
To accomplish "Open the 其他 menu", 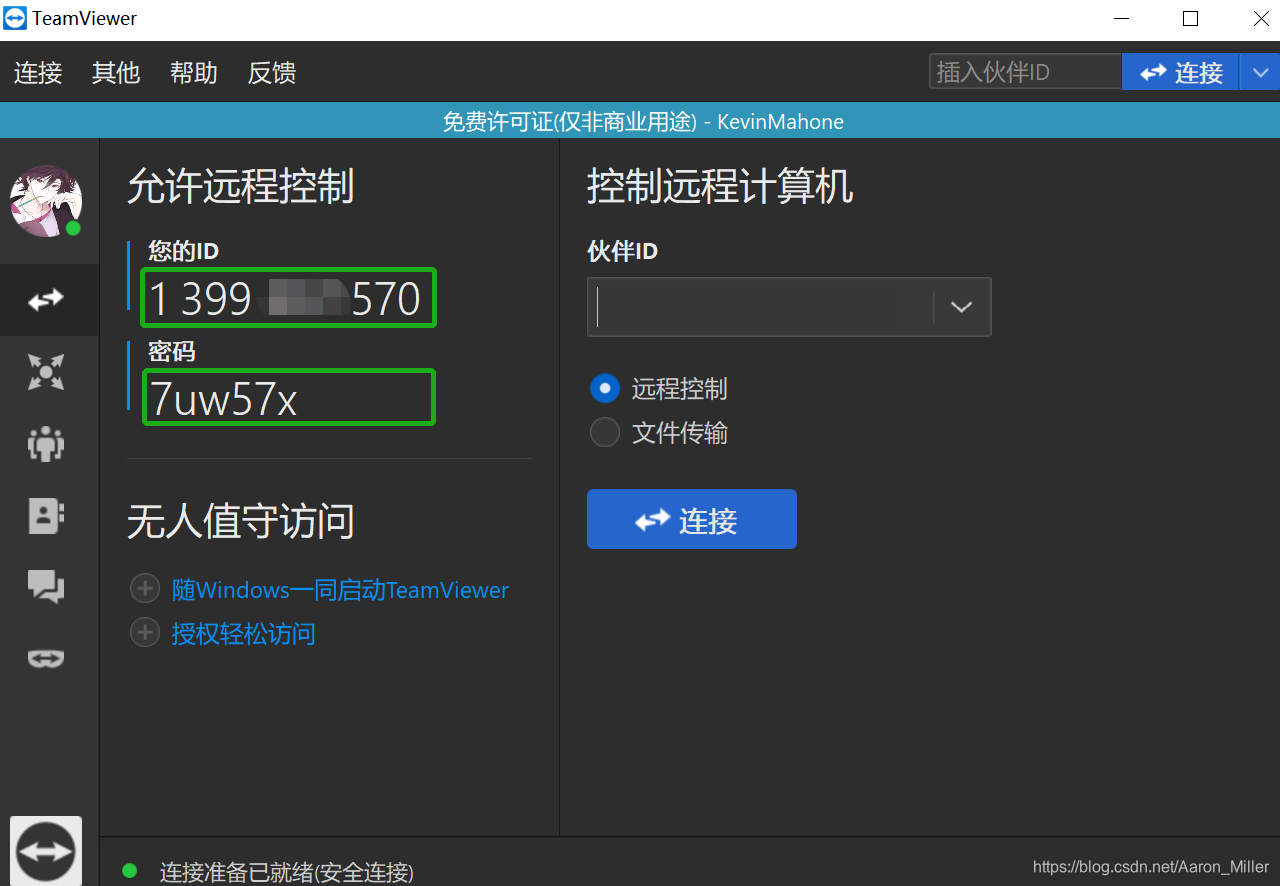I will click(x=116, y=72).
